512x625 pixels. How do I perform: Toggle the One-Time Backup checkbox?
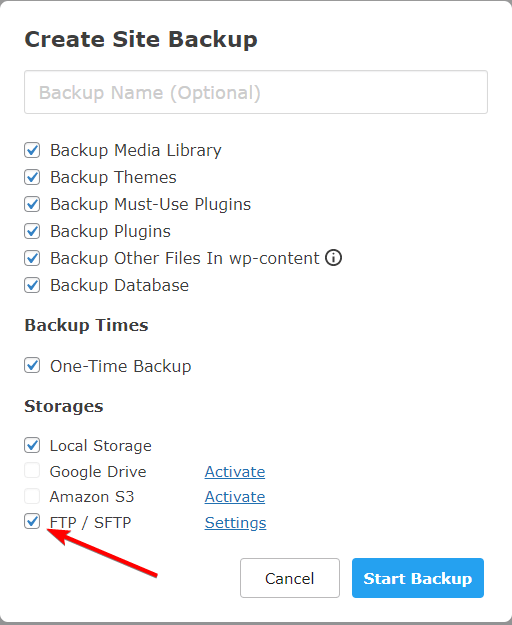32,366
